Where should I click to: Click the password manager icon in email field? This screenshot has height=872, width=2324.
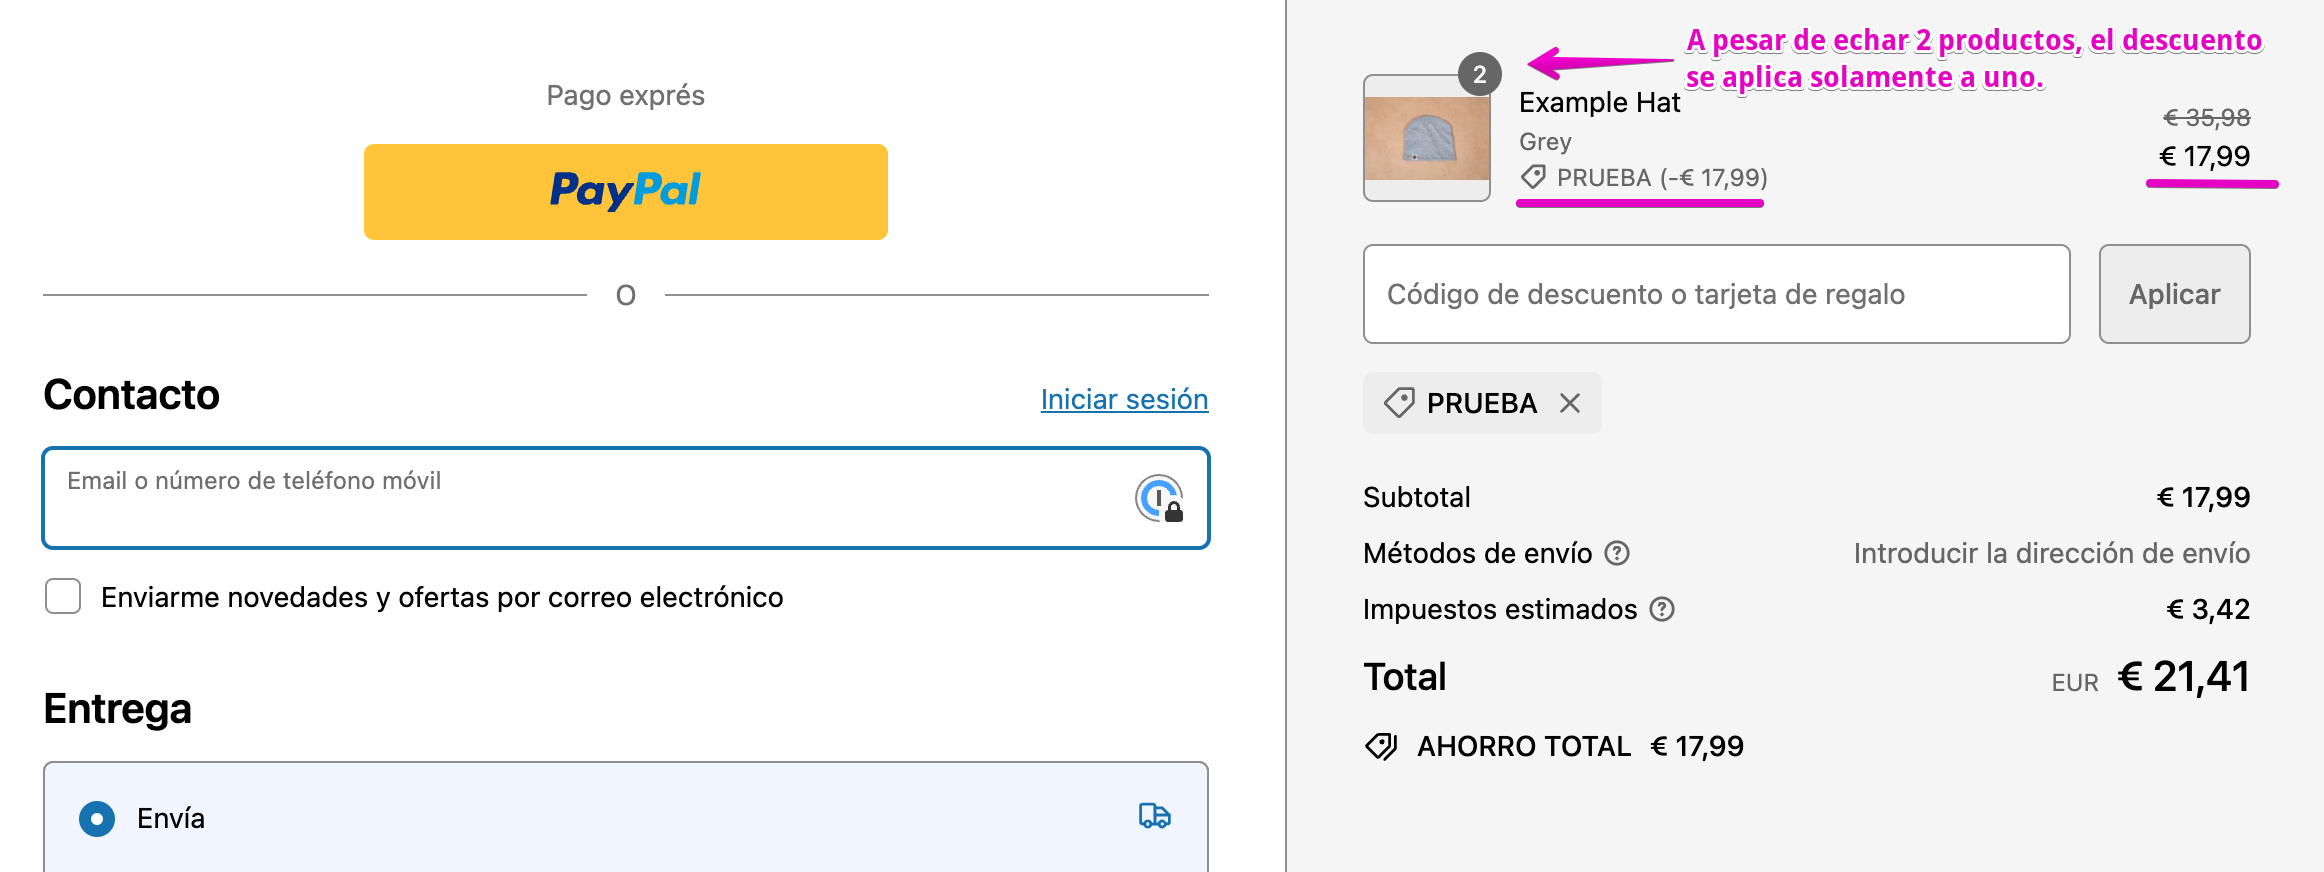tap(1159, 498)
